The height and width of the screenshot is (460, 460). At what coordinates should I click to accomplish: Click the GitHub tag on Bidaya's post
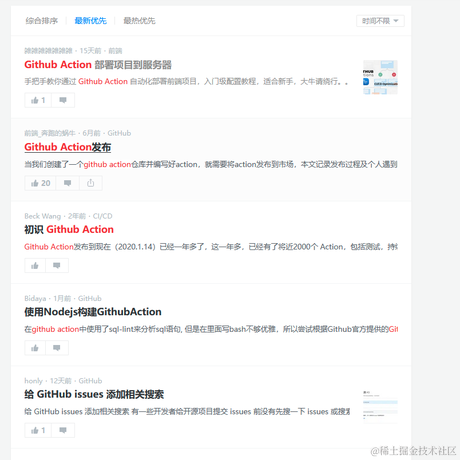(x=90, y=298)
